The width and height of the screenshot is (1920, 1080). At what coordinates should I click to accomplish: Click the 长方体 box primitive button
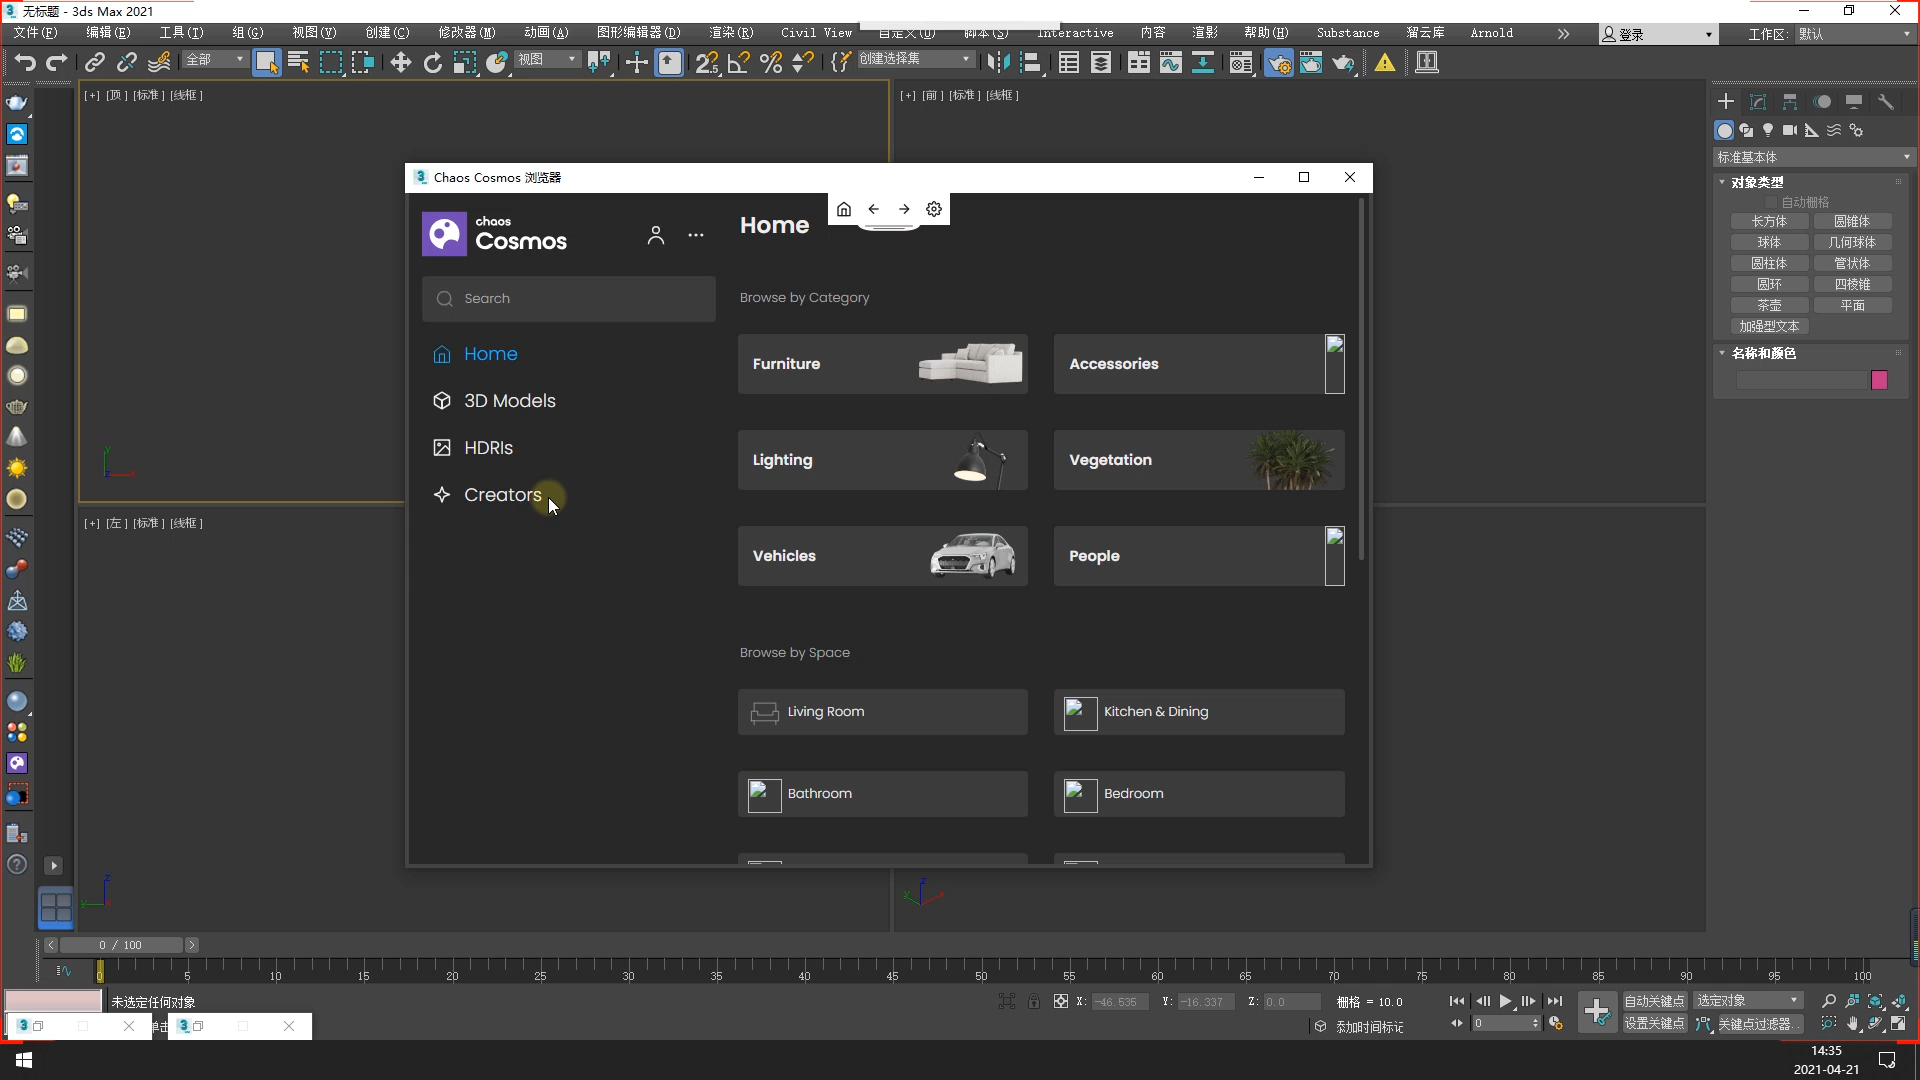coord(1768,221)
